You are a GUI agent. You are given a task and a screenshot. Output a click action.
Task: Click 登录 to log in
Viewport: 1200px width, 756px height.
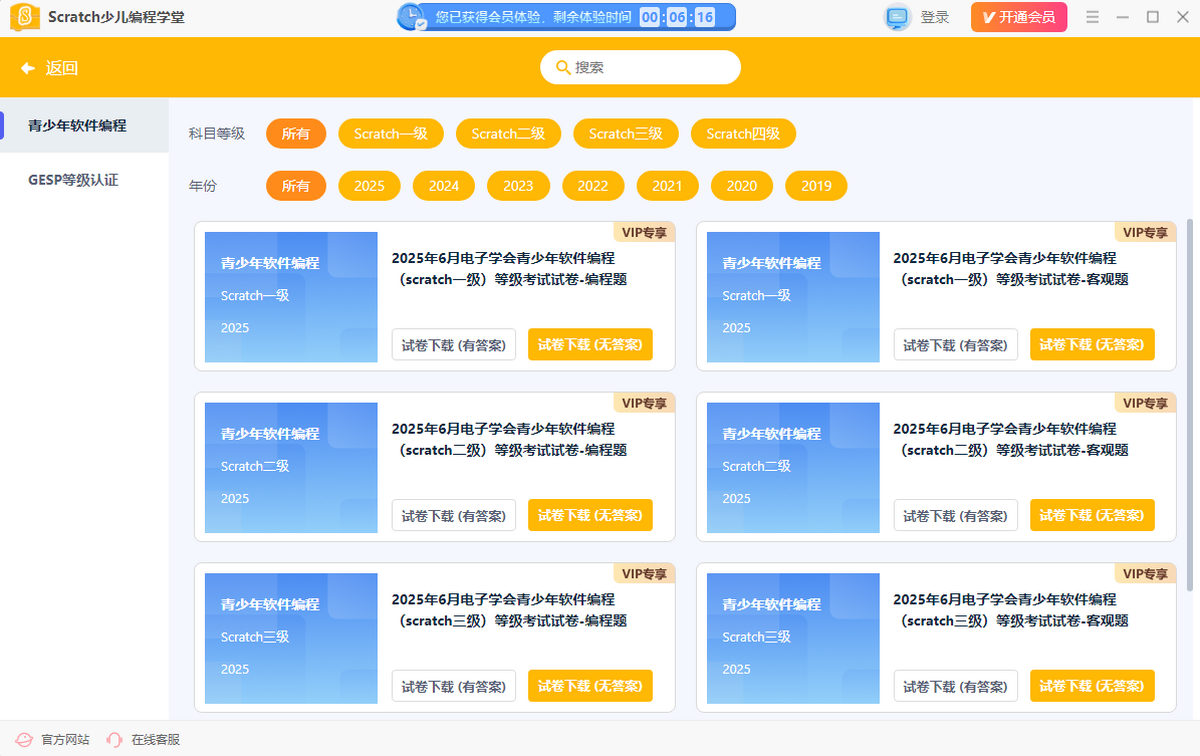935,17
